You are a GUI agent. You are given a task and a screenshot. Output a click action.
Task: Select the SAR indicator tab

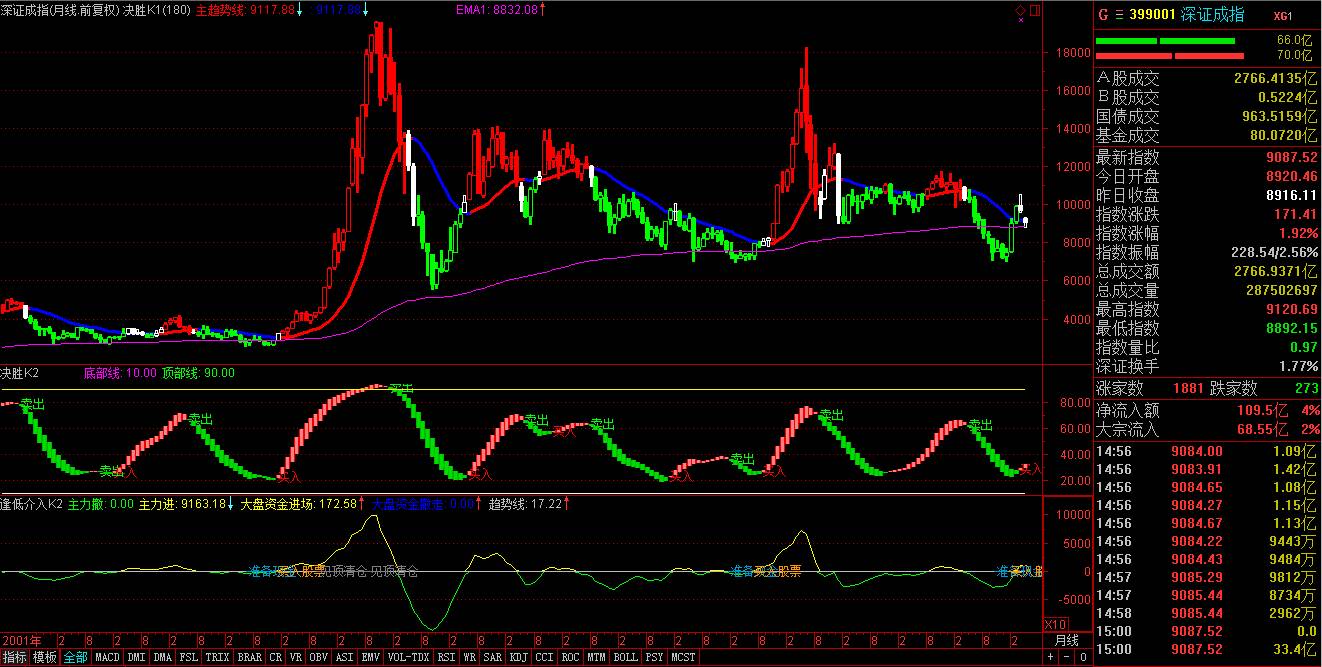(493, 658)
